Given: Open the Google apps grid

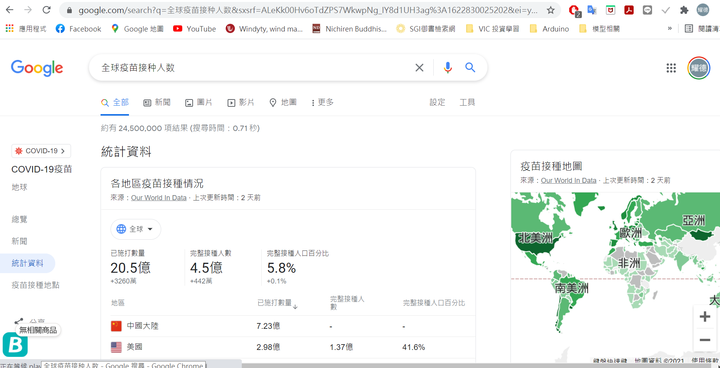Looking at the screenshot, I should 671,68.
